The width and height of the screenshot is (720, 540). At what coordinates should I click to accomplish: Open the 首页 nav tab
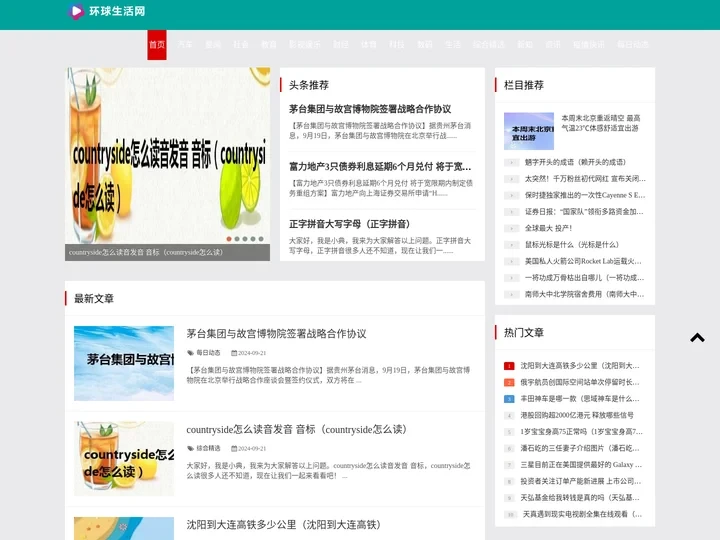(157, 45)
